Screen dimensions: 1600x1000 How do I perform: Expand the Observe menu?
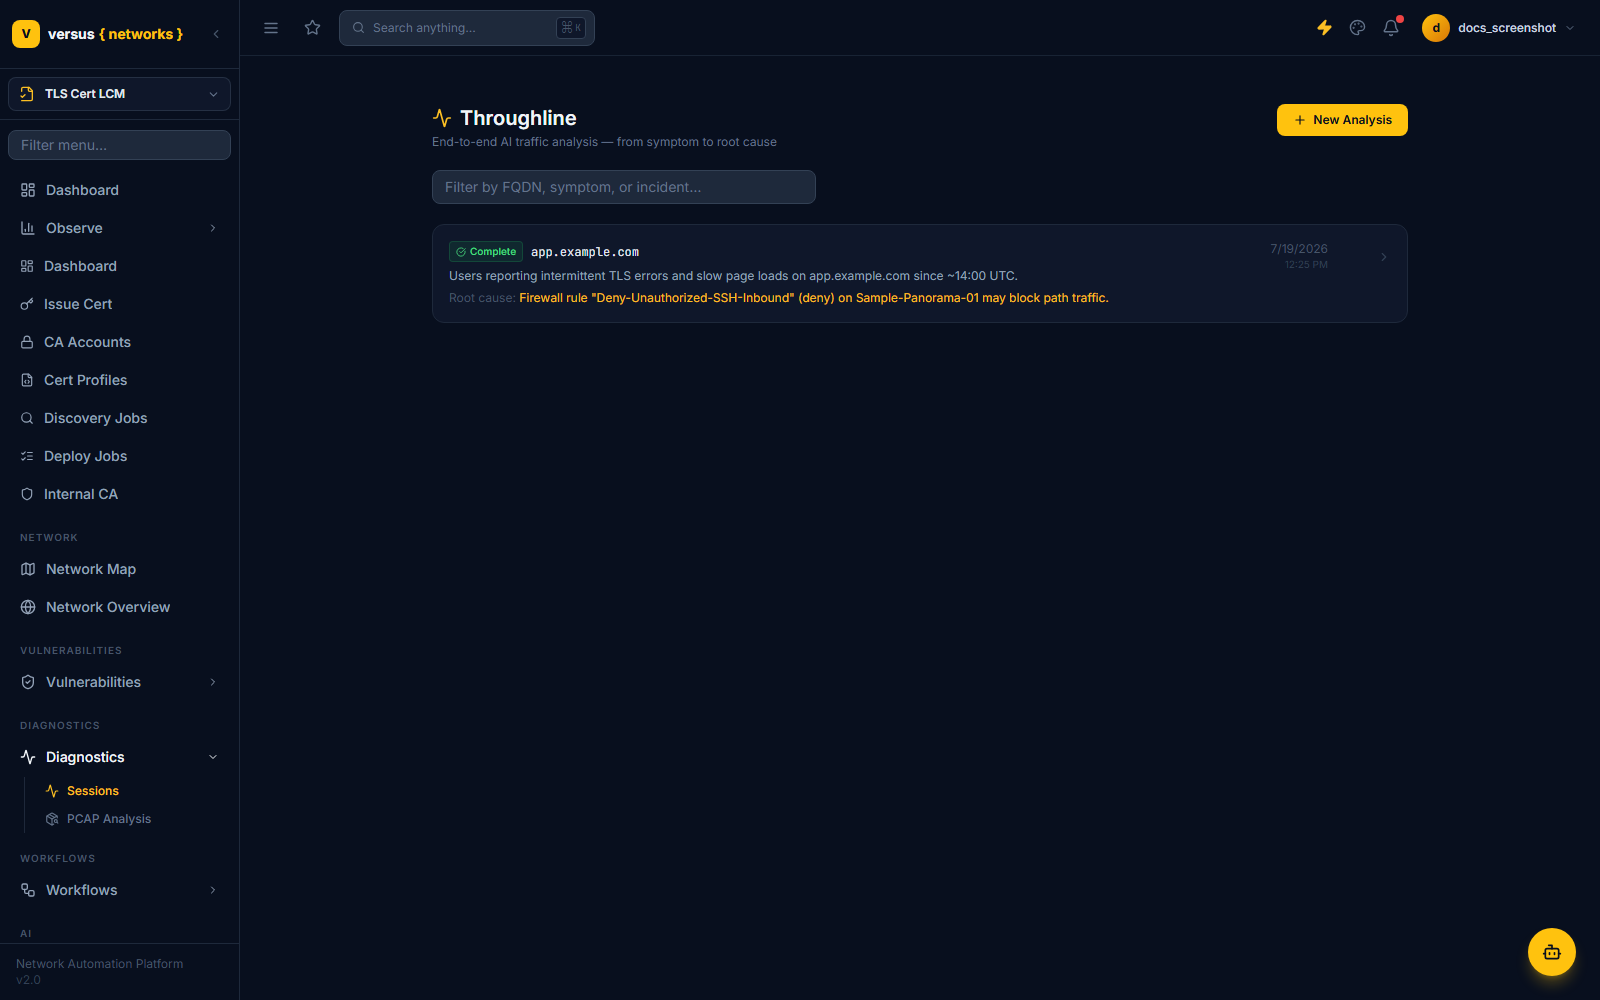click(119, 228)
